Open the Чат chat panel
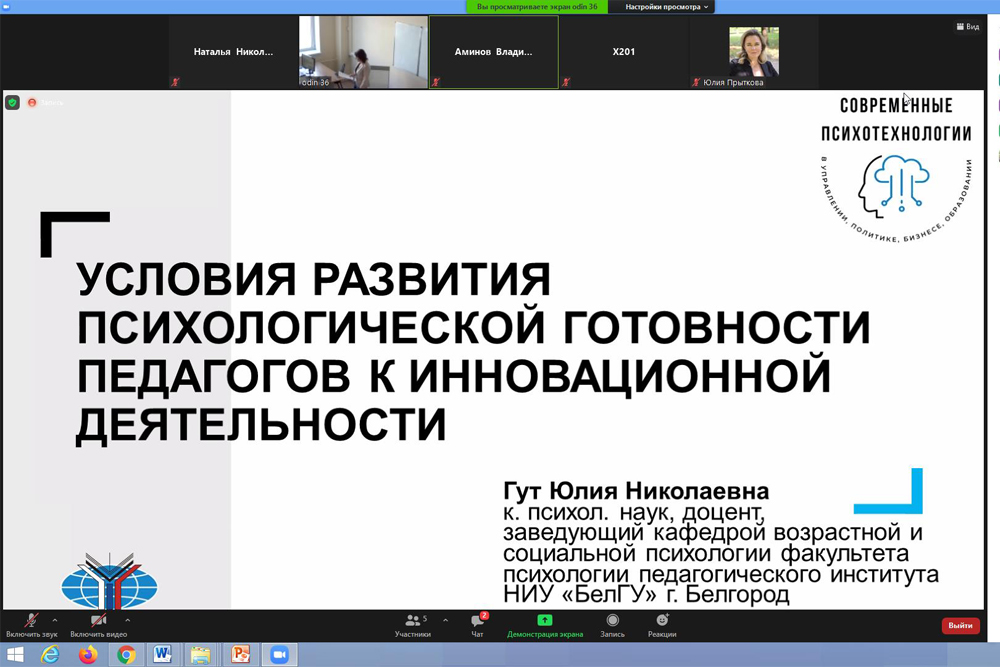This screenshot has width=1000, height=667. (477, 625)
